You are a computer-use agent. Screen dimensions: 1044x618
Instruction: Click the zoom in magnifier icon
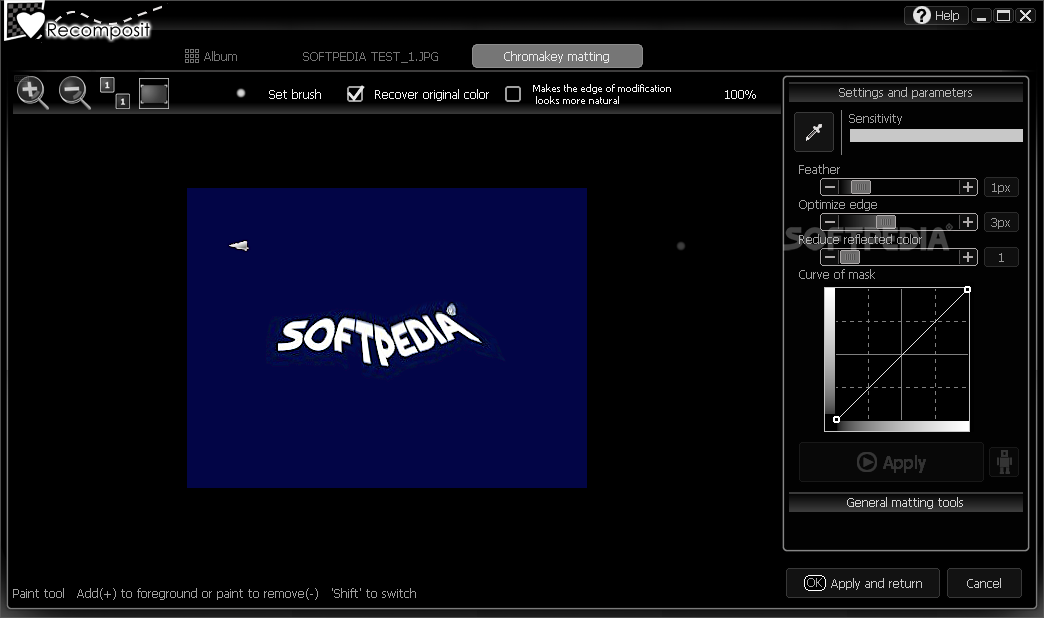32,93
